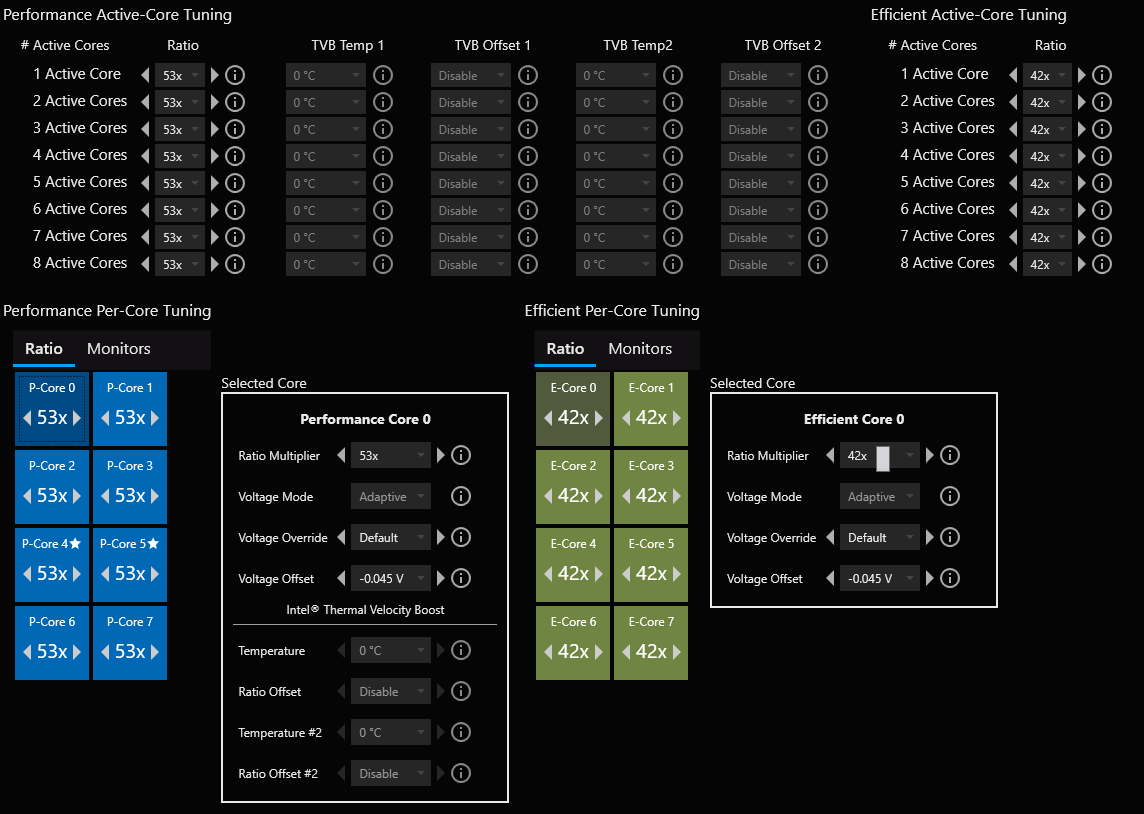
Task: Open info for 2 Active Cores TVB Temp2
Action: click(673, 102)
